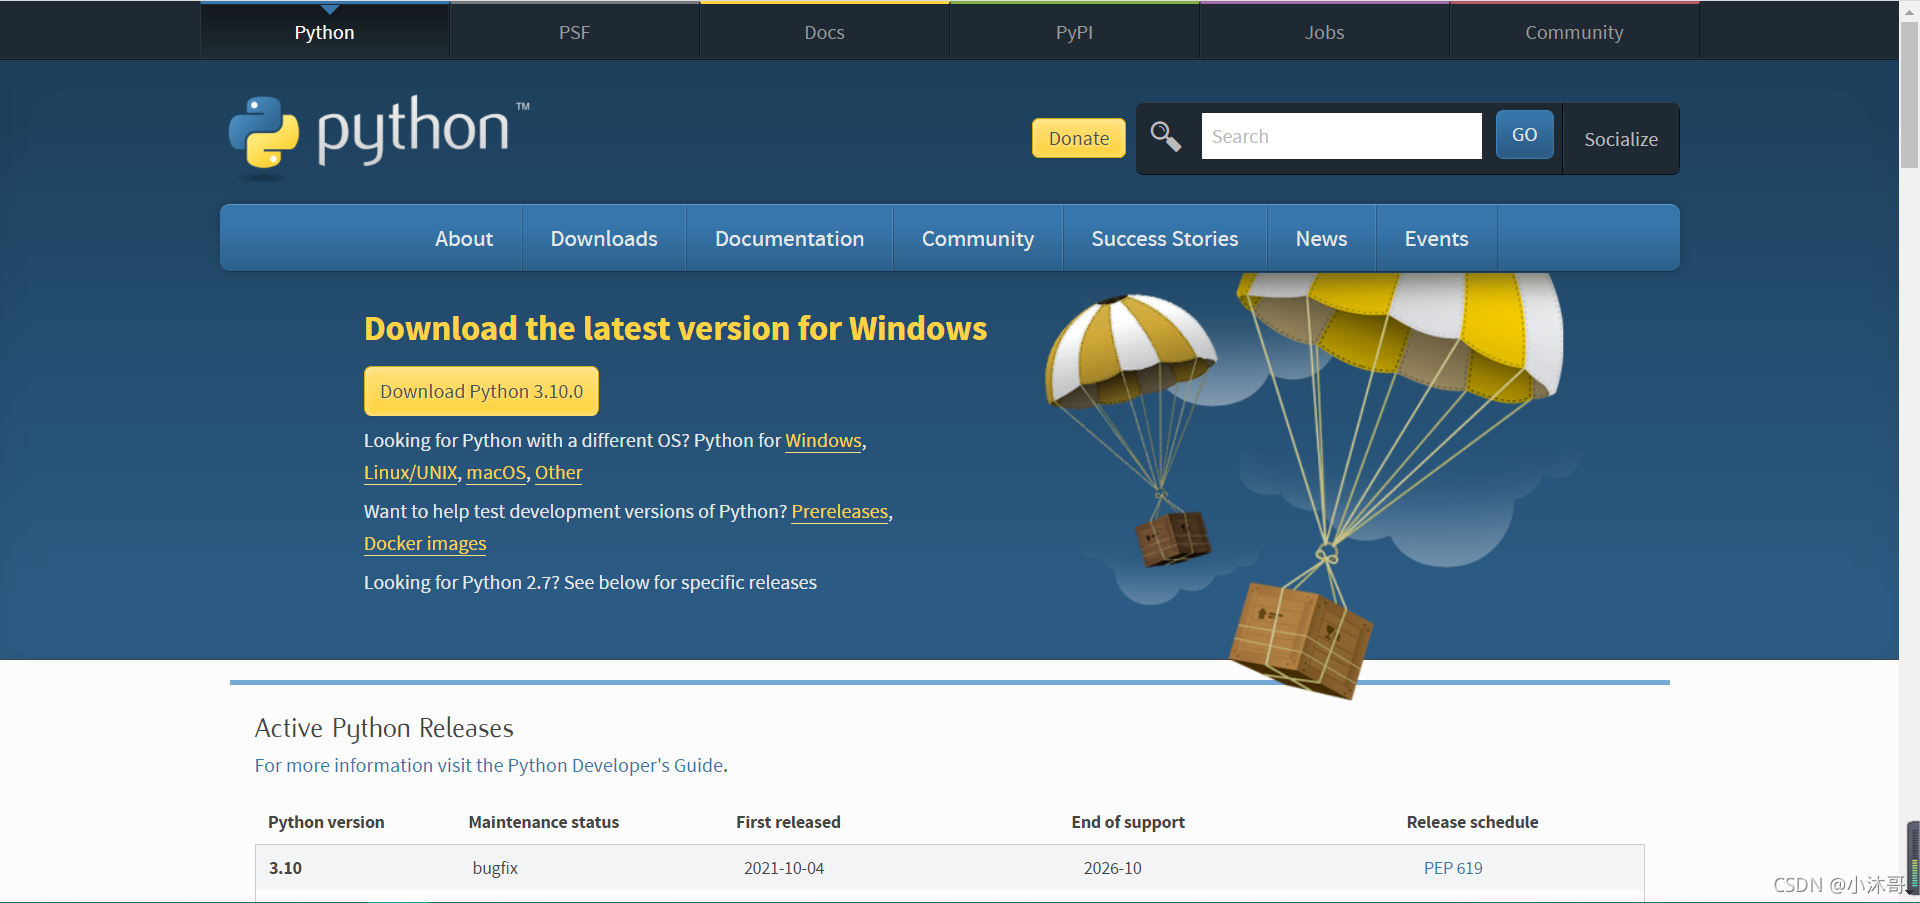Open the About navigation menu
The image size is (1920, 903).
pos(464,238)
